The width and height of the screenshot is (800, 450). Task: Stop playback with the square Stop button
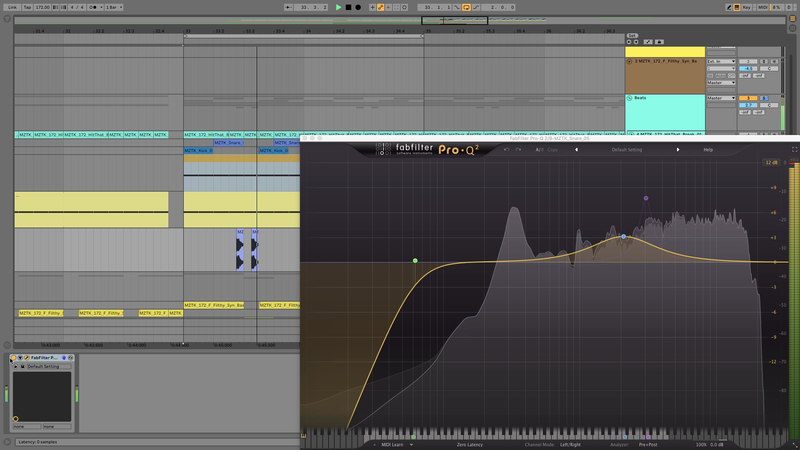coord(348,7)
